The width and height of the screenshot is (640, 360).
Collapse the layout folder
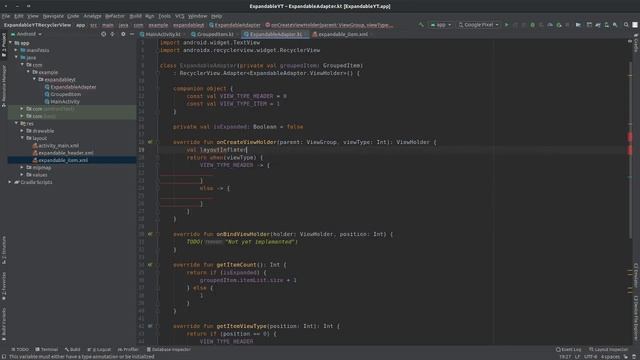point(22,138)
